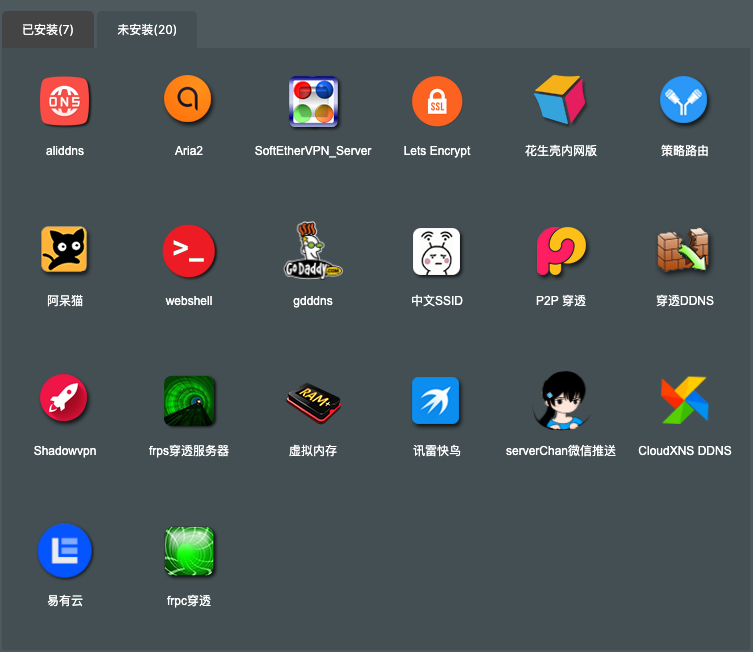Click the "虚拟内存" label
753x652 pixels.
click(313, 450)
